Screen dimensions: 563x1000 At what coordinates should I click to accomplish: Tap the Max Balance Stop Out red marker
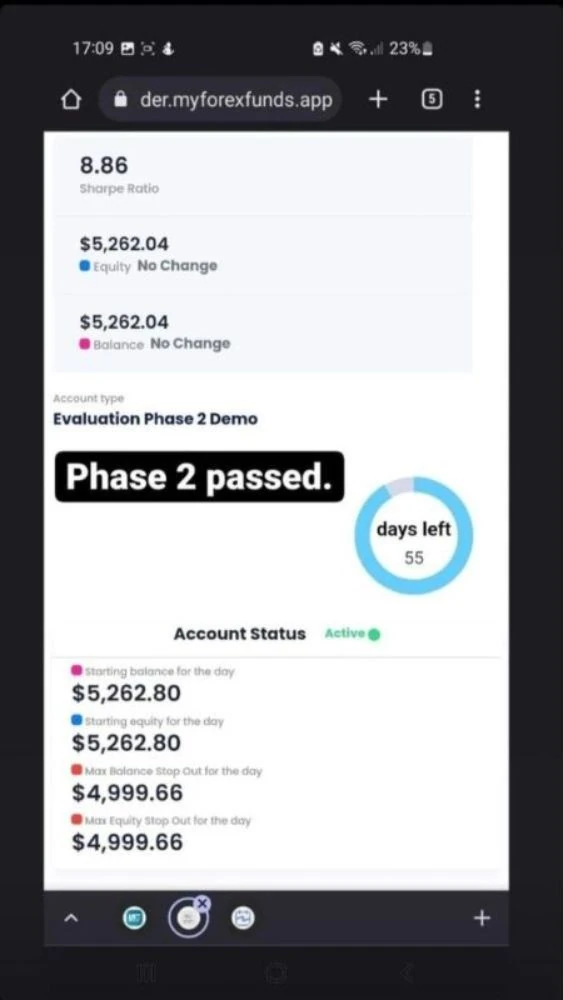point(77,770)
